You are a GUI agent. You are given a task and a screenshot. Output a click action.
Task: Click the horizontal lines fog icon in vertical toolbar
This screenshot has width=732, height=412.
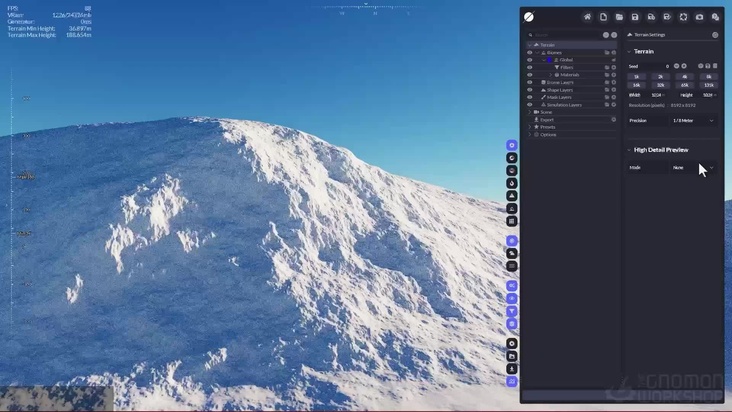click(x=512, y=266)
